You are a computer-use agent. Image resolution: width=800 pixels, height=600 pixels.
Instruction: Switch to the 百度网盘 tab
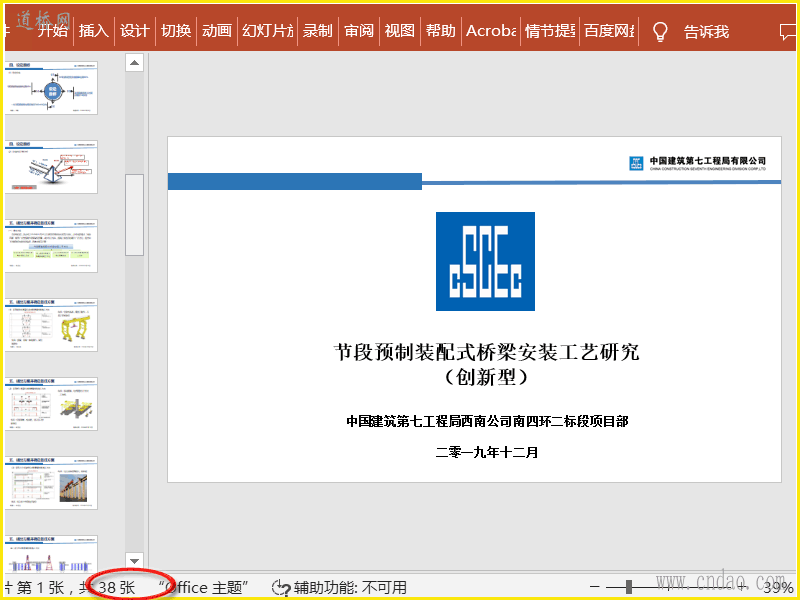click(609, 31)
